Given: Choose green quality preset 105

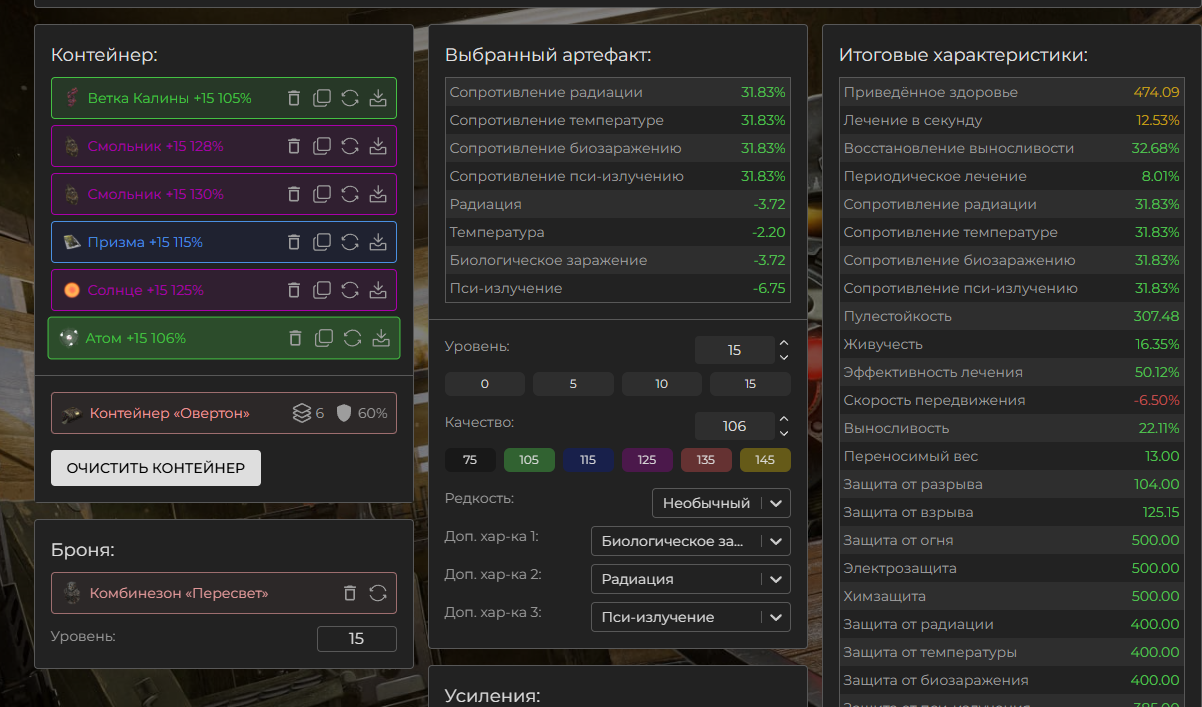Looking at the screenshot, I should coord(529,460).
